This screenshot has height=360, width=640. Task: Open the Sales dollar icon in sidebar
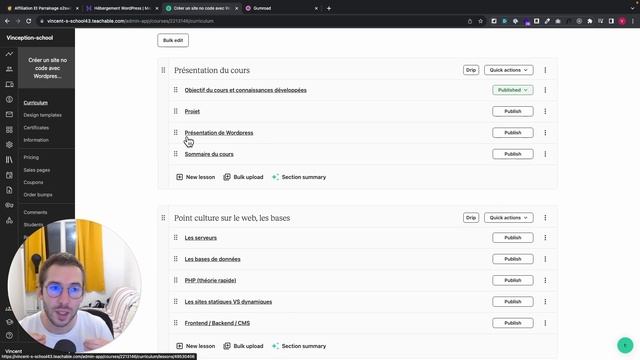[9, 99]
